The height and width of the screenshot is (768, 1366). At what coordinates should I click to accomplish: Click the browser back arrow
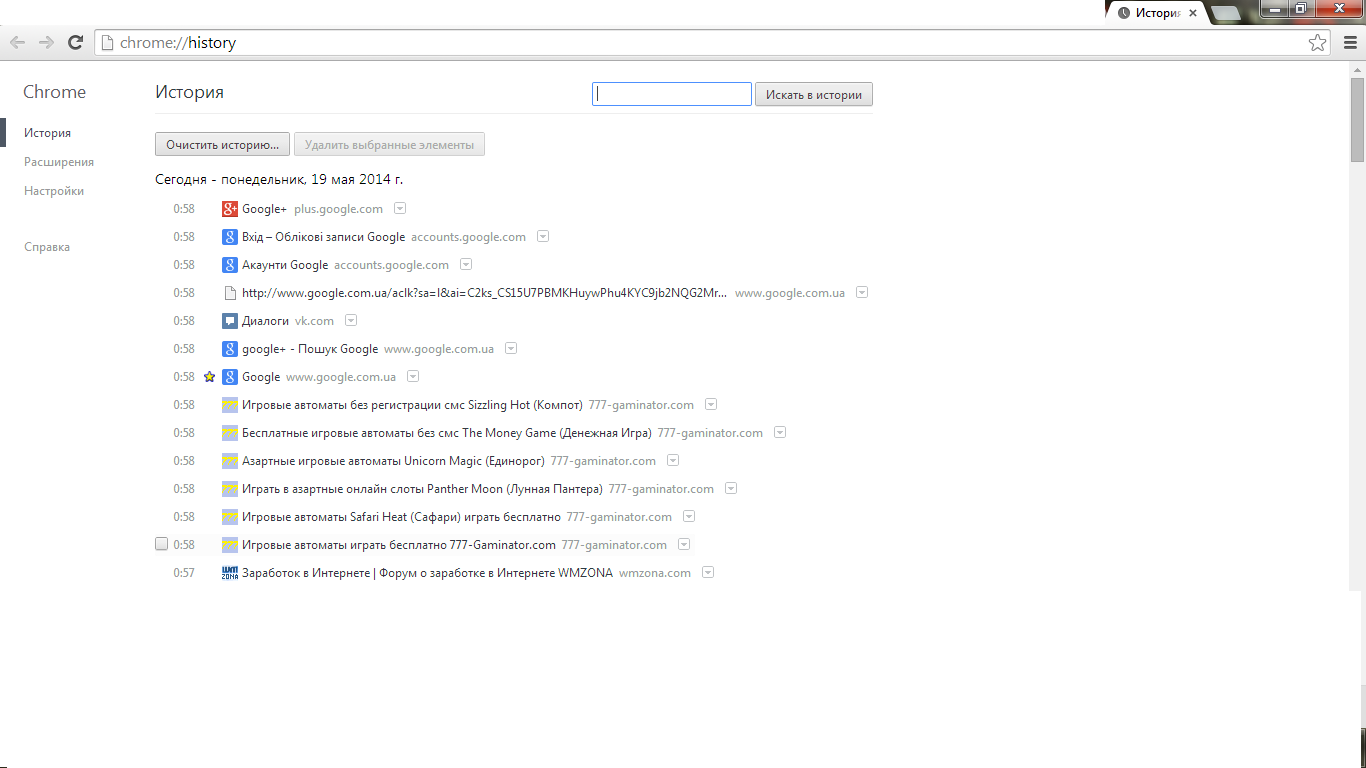click(17, 42)
